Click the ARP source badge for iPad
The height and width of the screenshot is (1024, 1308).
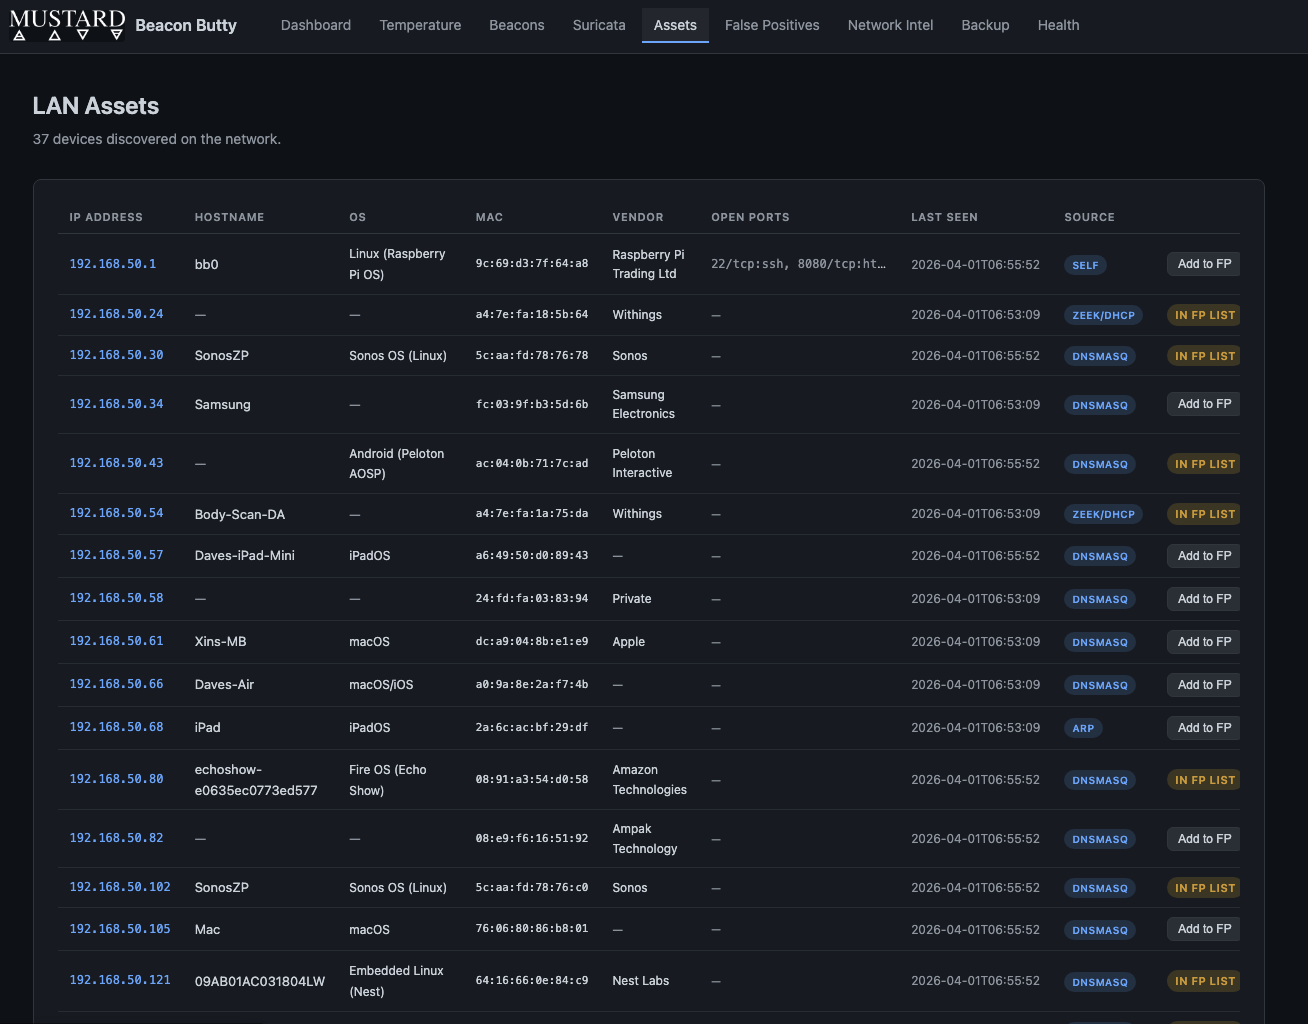click(1083, 728)
